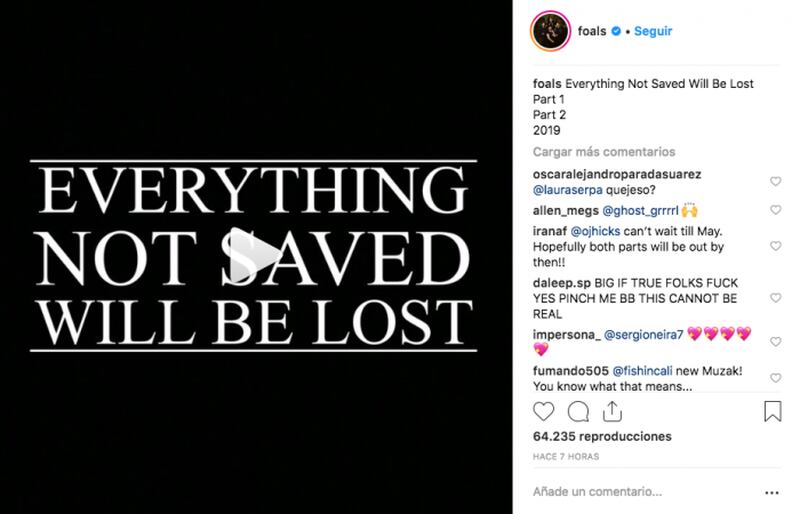The image size is (800, 514).
Task: Open the foals profile picture story
Action: [551, 31]
